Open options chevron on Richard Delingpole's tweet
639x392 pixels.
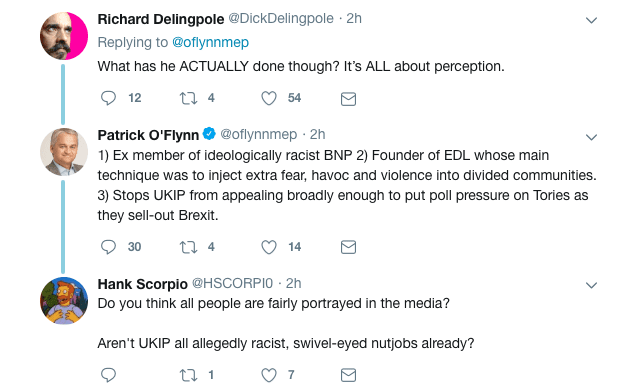(591, 20)
